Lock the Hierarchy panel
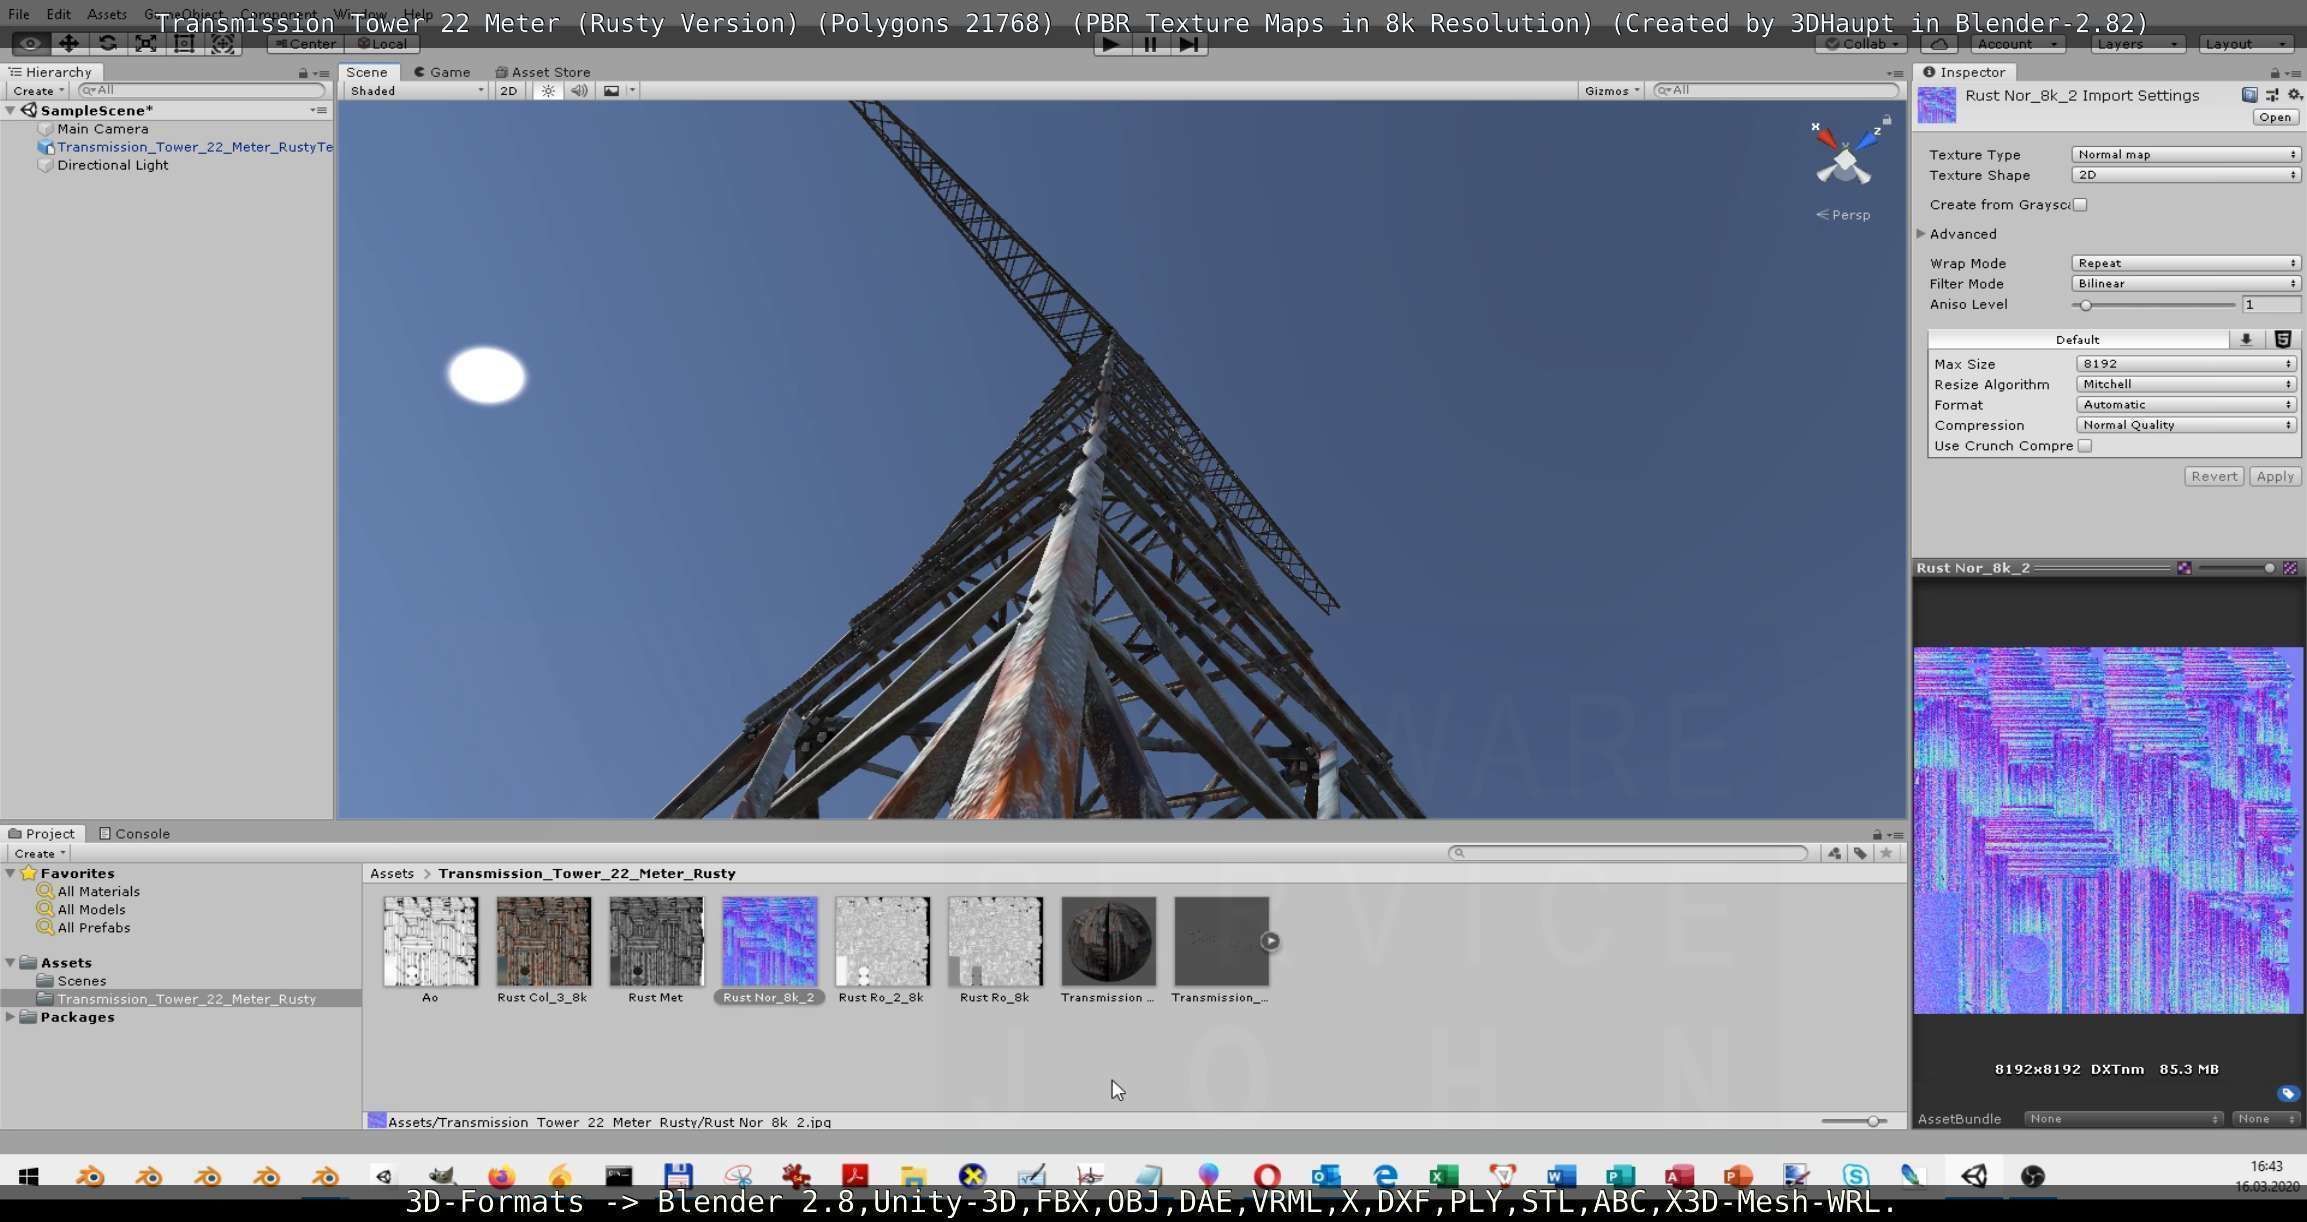 tap(303, 73)
